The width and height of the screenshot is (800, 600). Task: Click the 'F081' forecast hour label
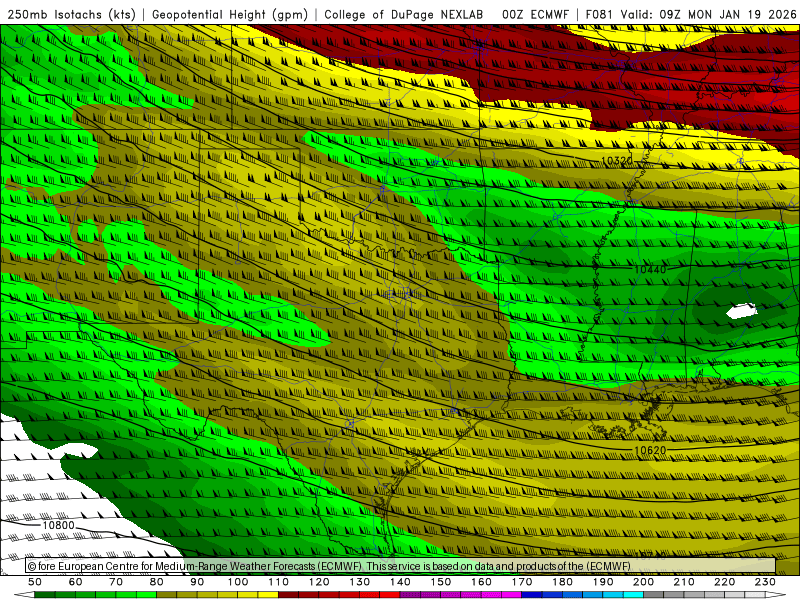599,14
